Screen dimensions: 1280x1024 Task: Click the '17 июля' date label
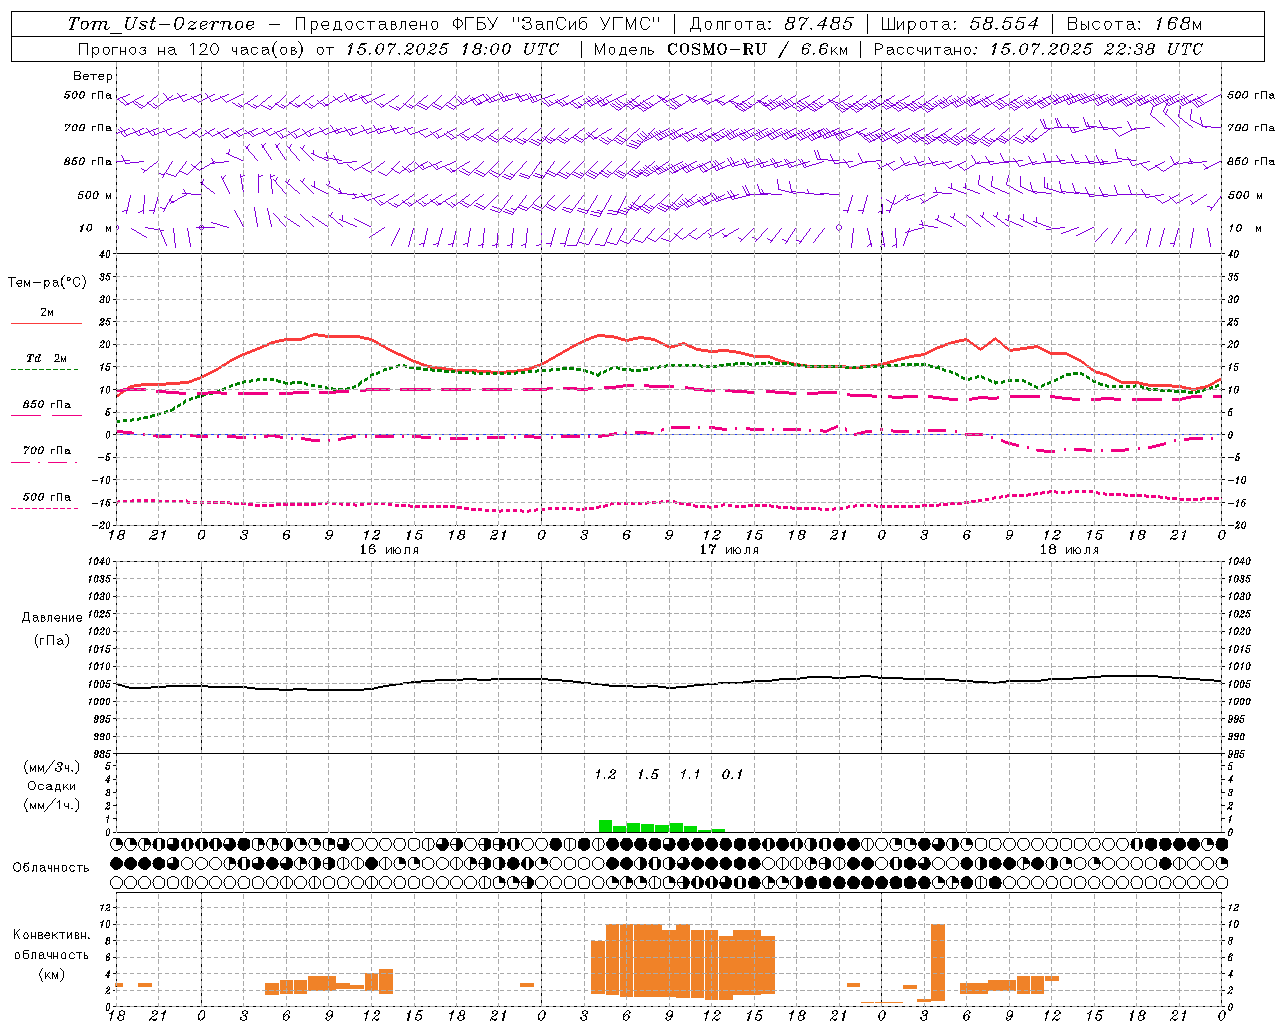(729, 550)
